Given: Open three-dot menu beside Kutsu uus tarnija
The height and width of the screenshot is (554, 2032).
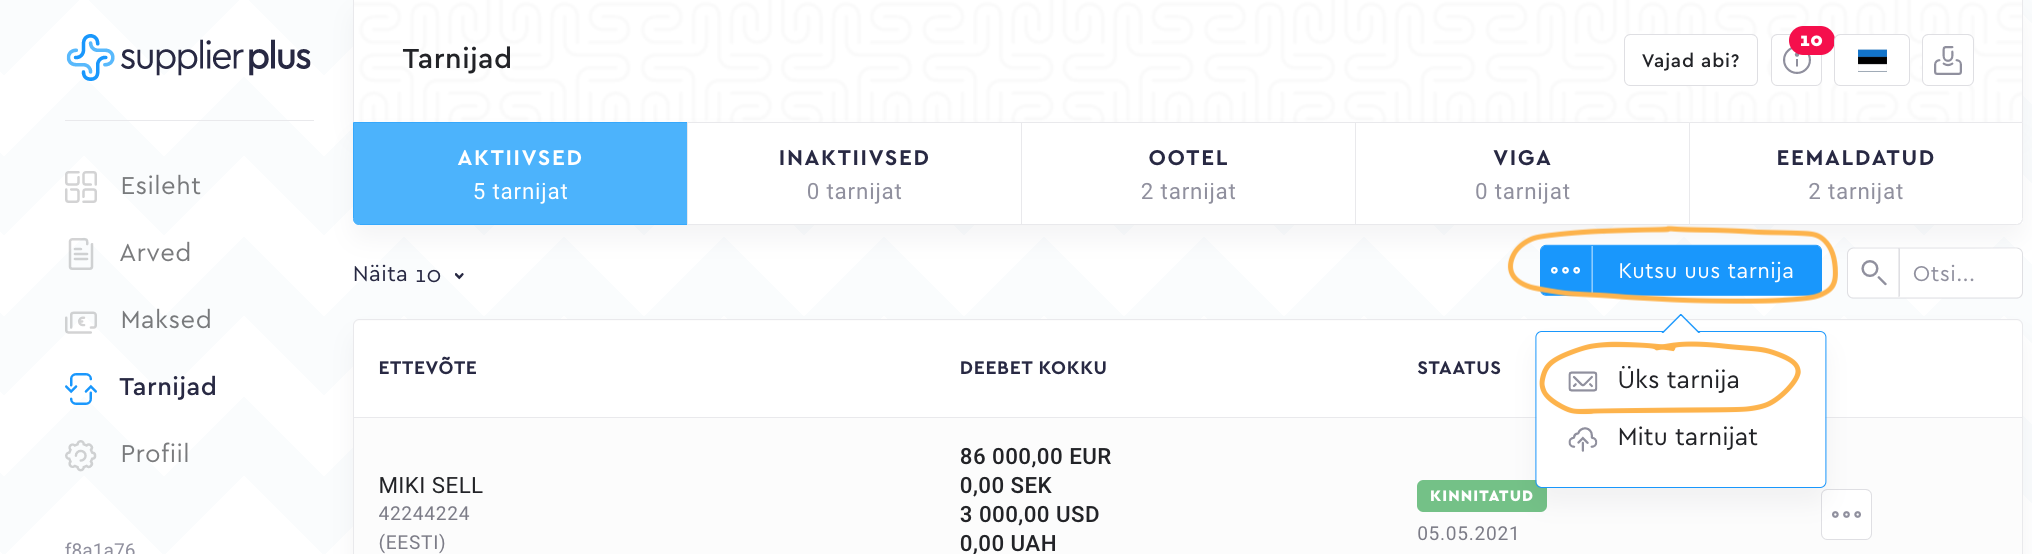Looking at the screenshot, I should point(1566,271).
